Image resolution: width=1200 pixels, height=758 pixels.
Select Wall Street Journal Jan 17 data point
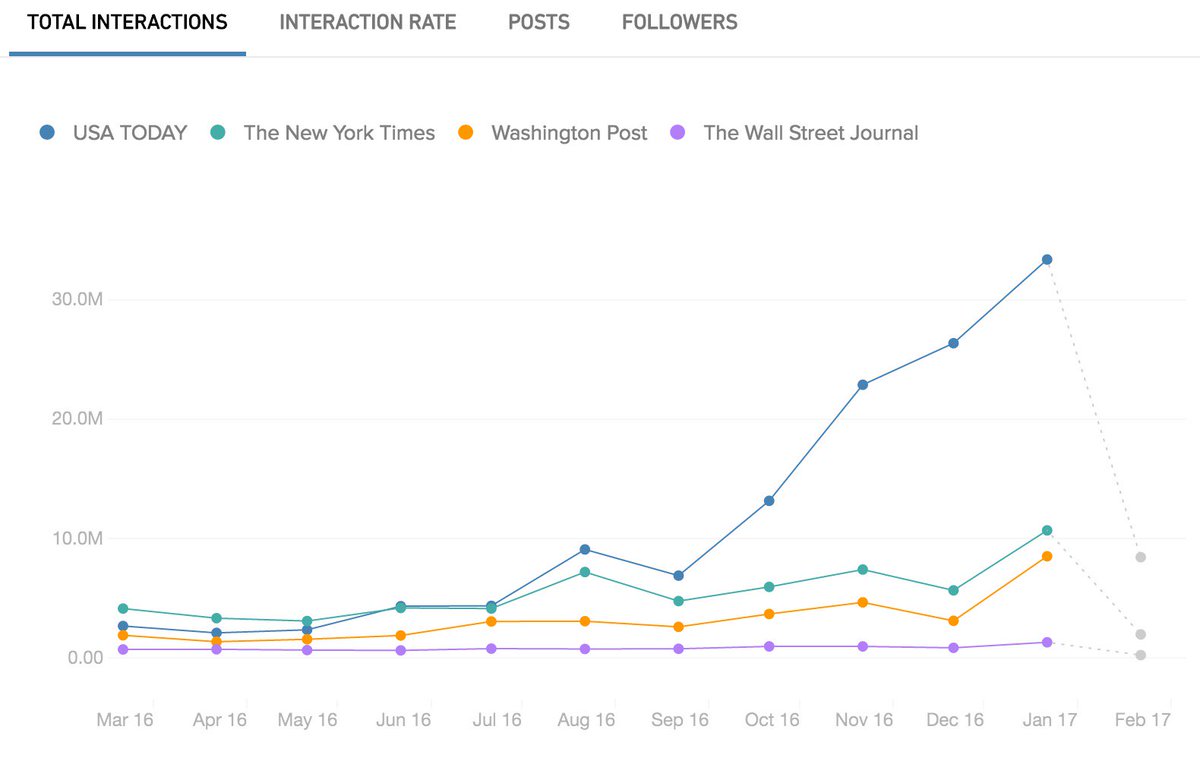(x=1047, y=642)
